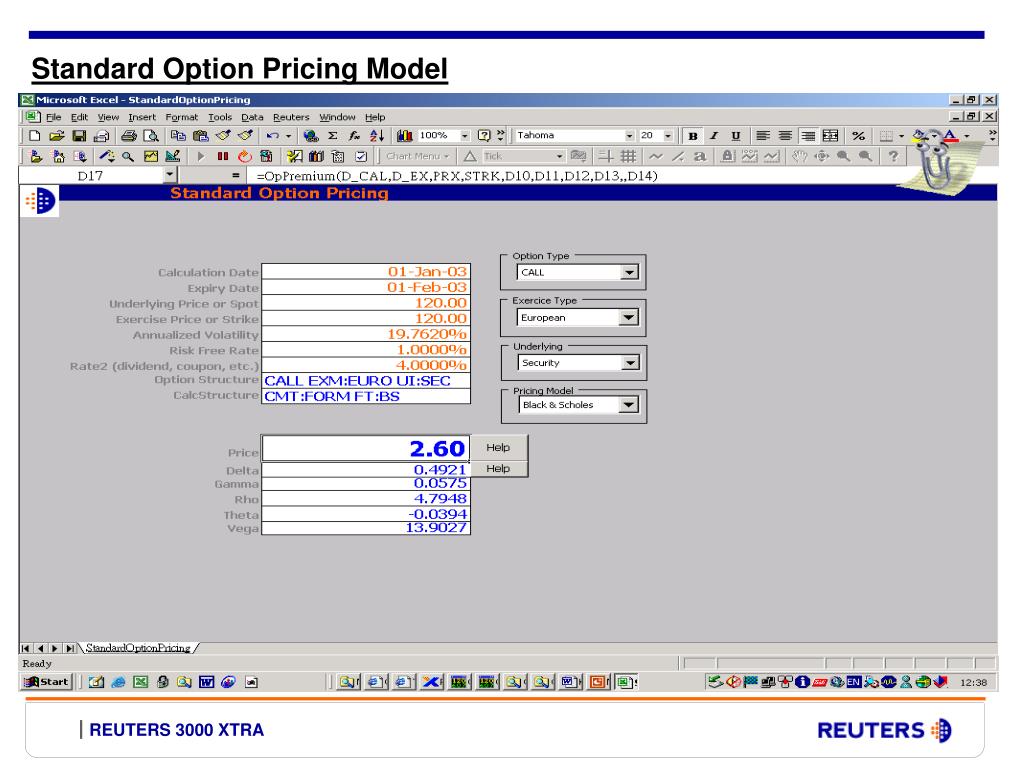The width and height of the screenshot is (1024, 768).
Task: Click the first-sheet tab navigation arrow
Action: [25, 648]
